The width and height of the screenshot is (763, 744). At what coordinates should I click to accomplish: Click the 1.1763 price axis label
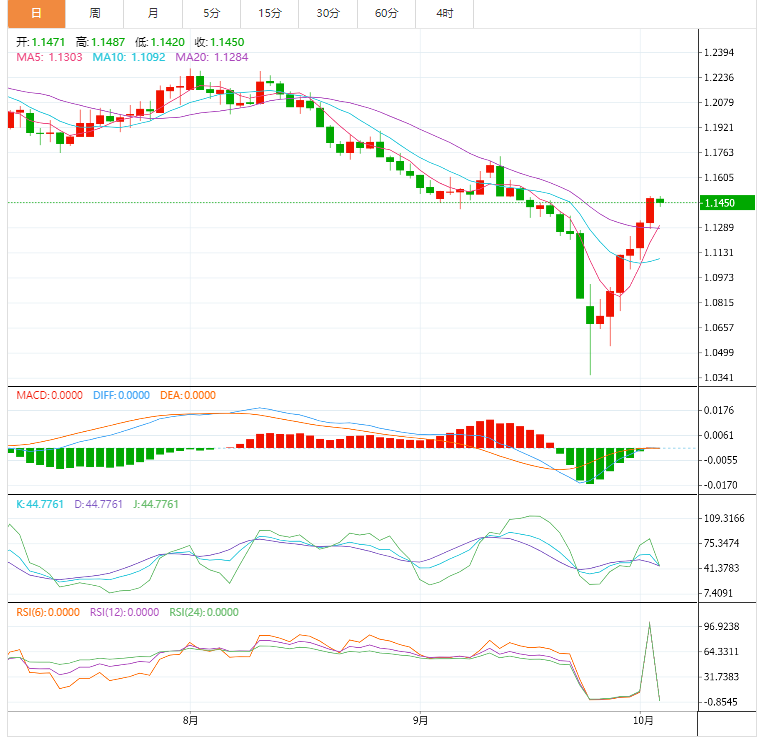point(719,153)
